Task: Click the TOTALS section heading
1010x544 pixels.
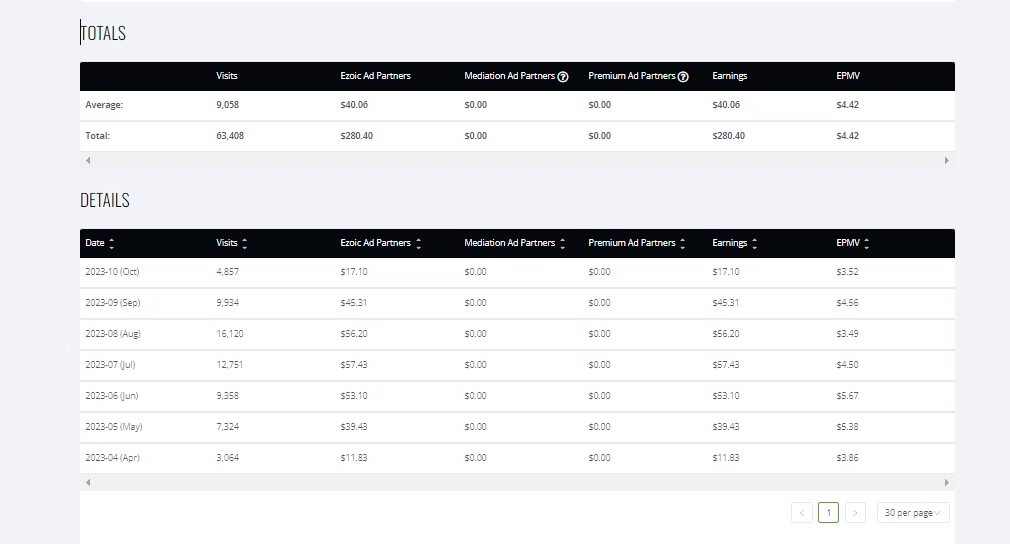Action: click(103, 33)
